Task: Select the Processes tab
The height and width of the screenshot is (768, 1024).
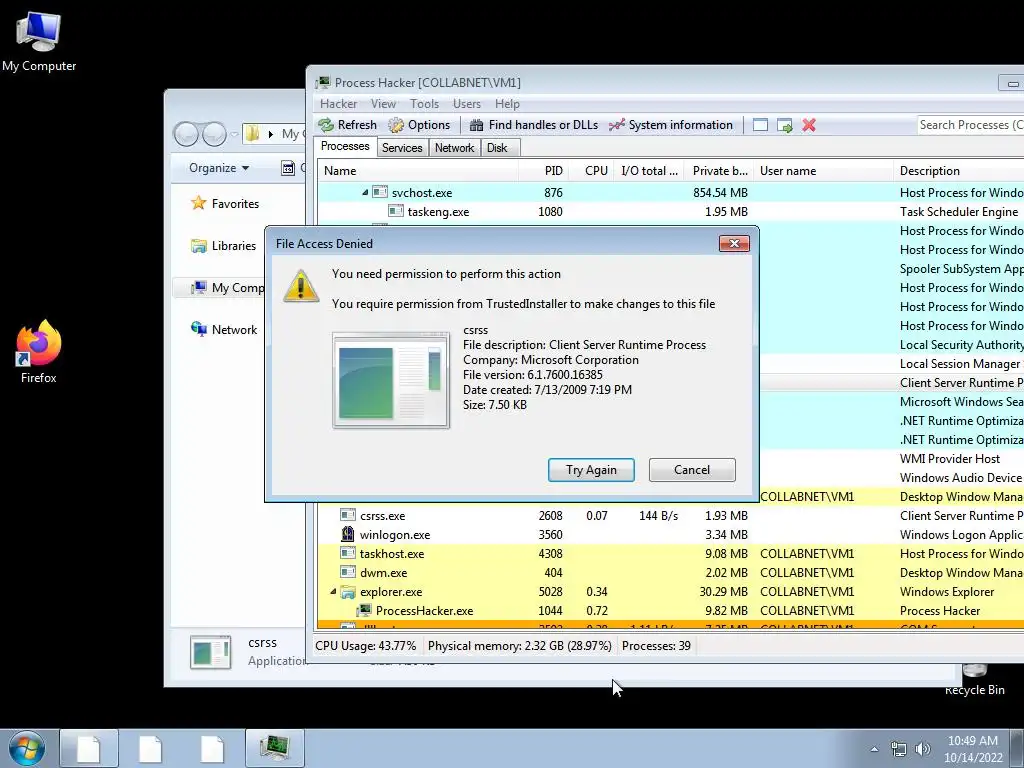Action: point(345,146)
